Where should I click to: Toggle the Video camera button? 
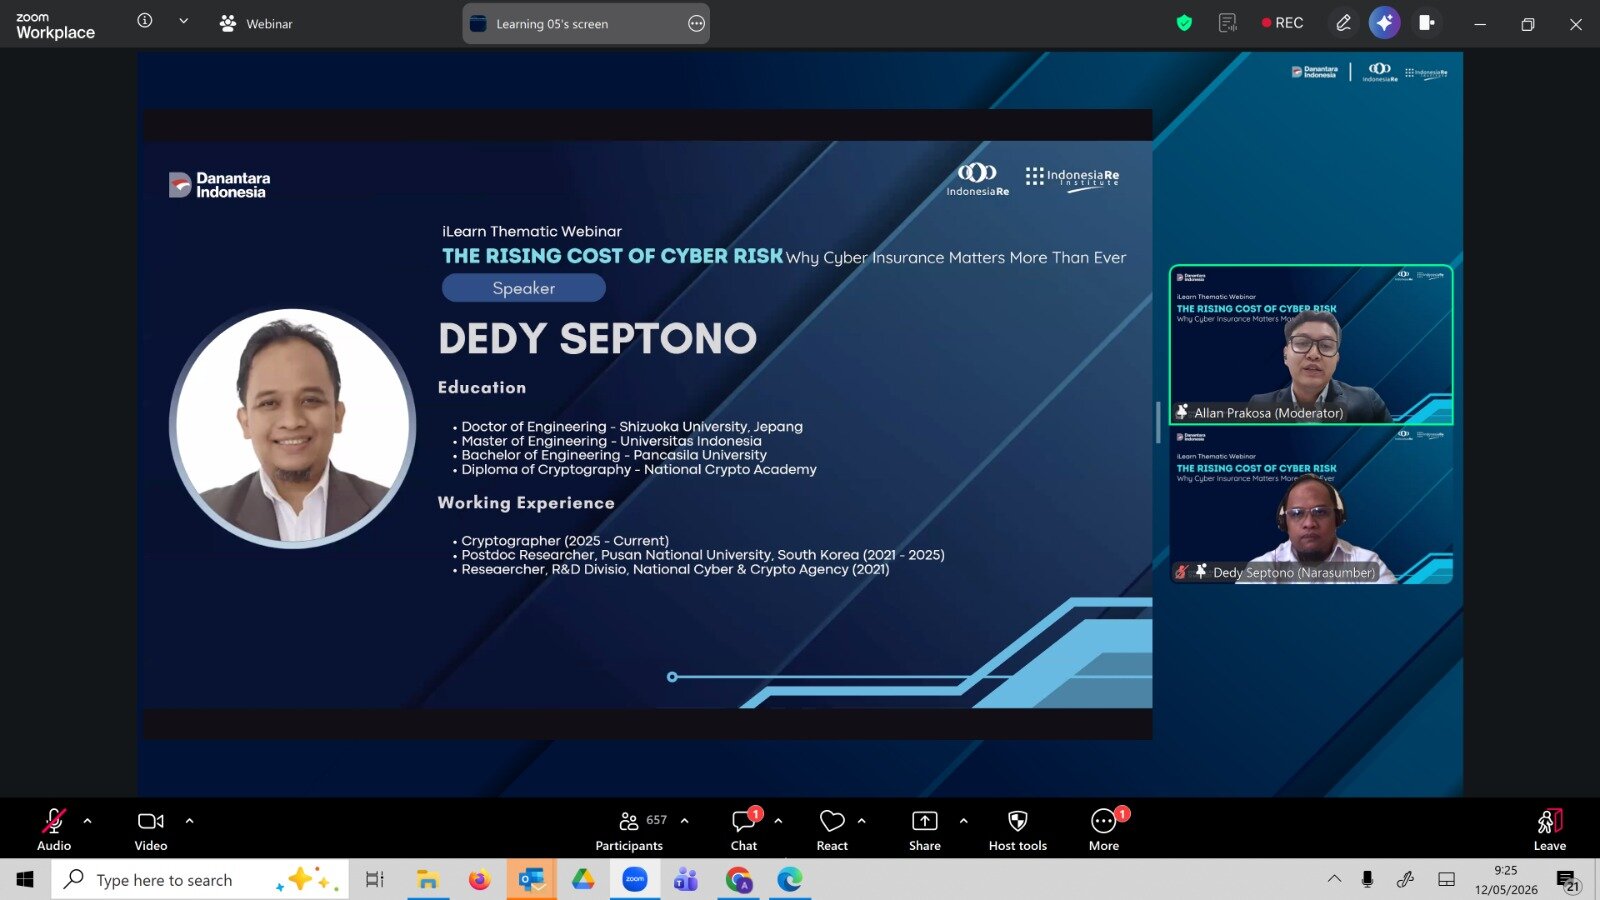(x=151, y=830)
